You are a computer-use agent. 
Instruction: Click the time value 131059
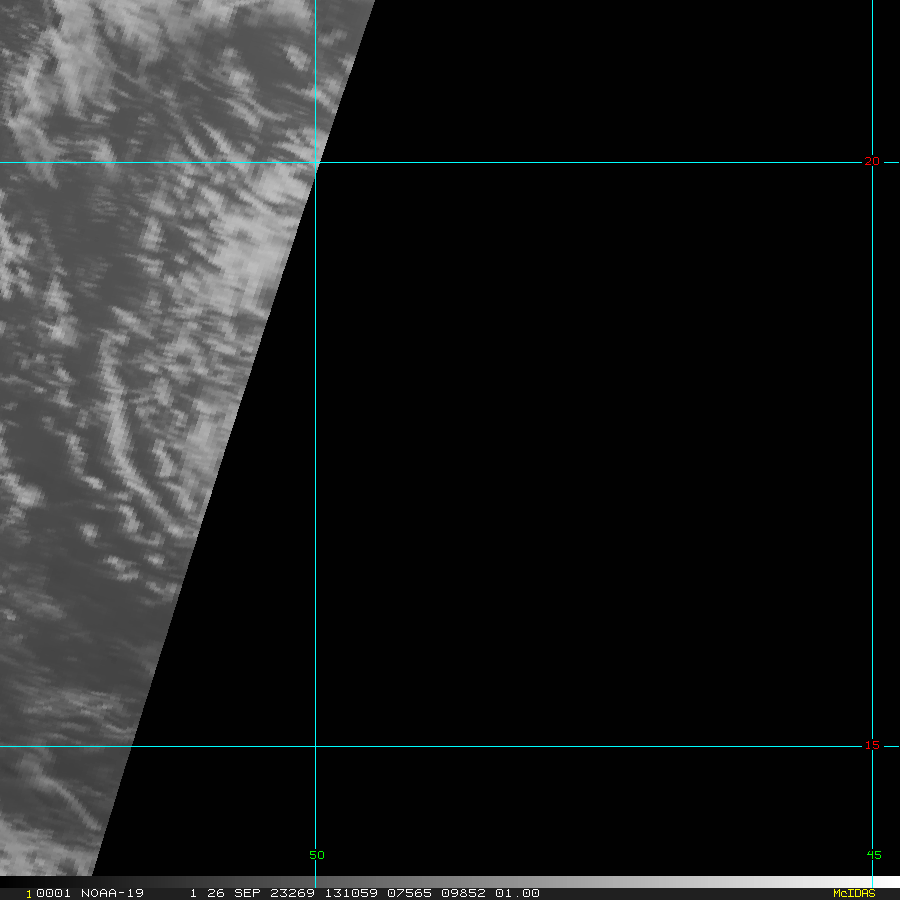351,893
